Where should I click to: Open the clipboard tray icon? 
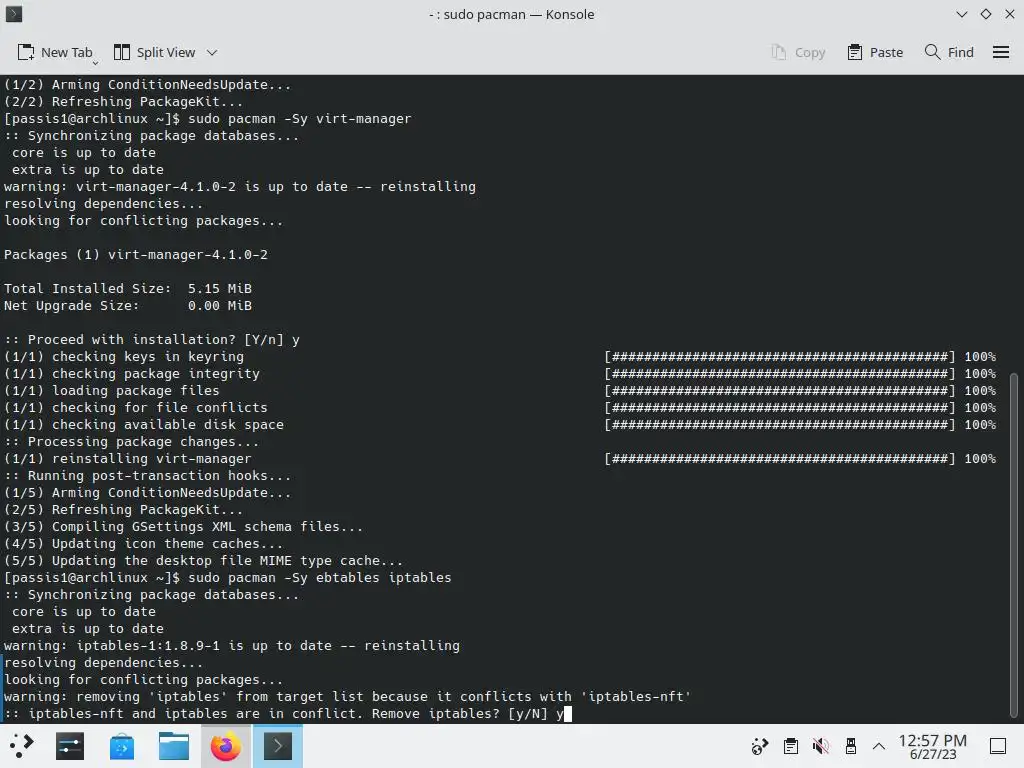pos(790,746)
